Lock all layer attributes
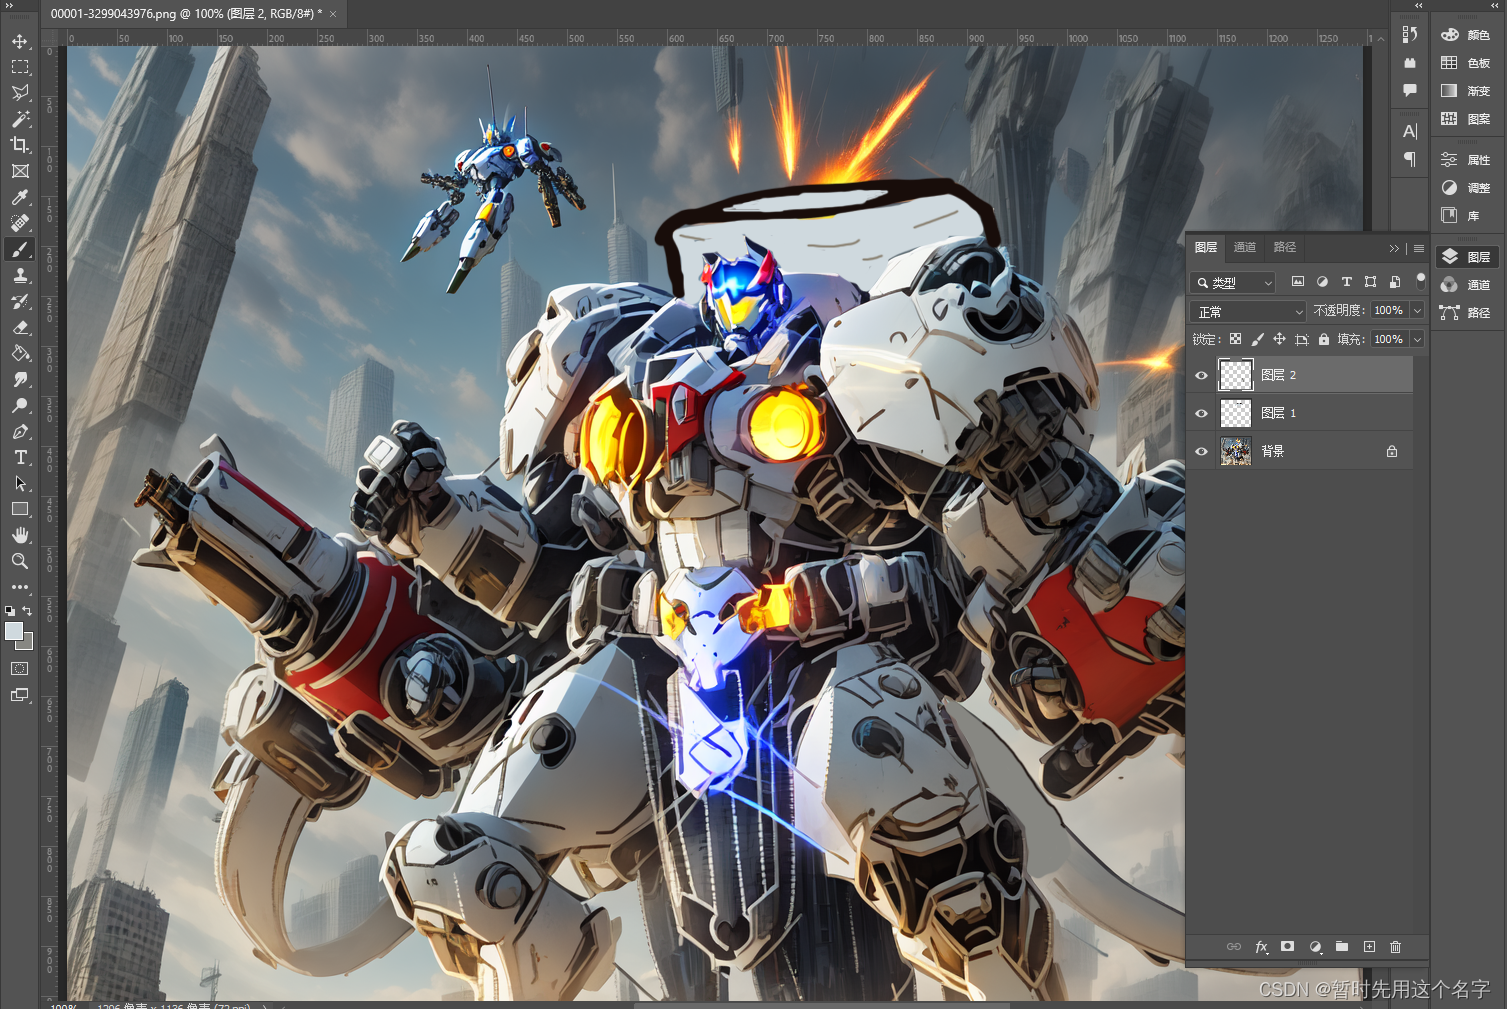1507x1009 pixels. click(1324, 339)
